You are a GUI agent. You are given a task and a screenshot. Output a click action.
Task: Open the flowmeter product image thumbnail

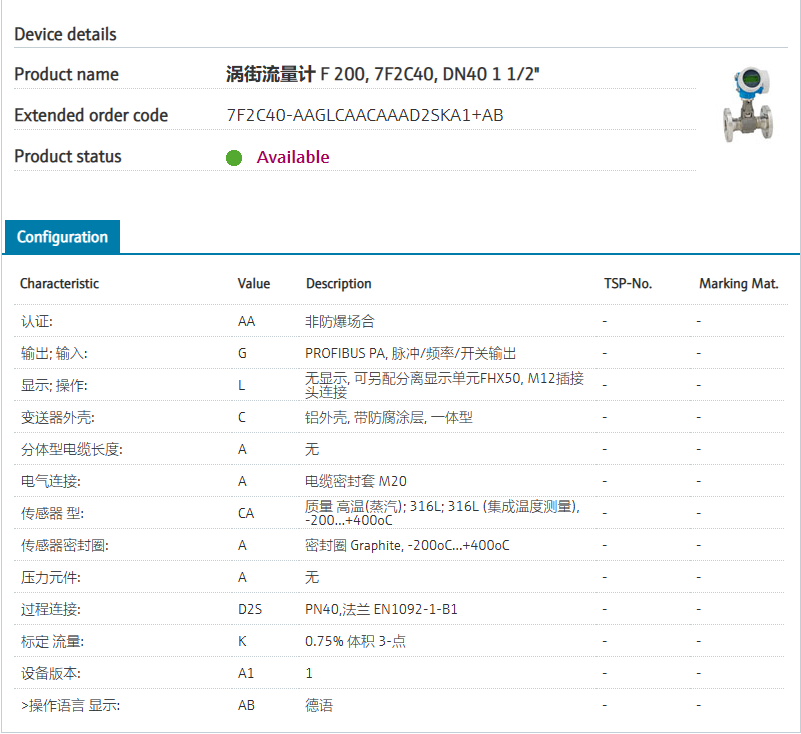point(748,104)
